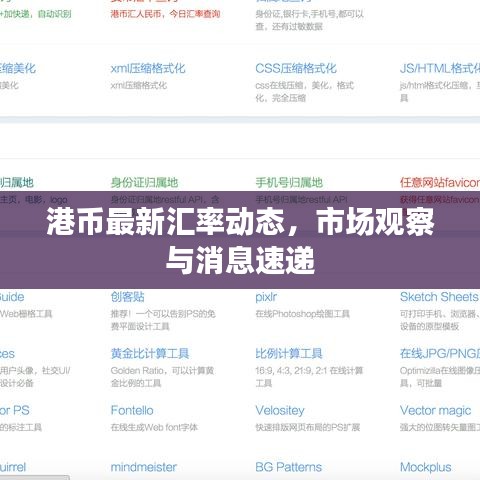Open the 黄金比计算工具 link
Viewport: 480px width, 480px height.
point(150,354)
